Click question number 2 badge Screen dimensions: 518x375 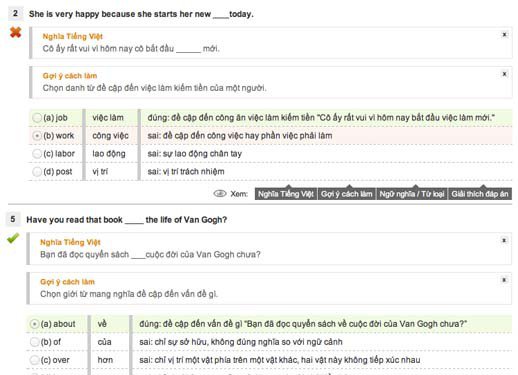pos(15,13)
